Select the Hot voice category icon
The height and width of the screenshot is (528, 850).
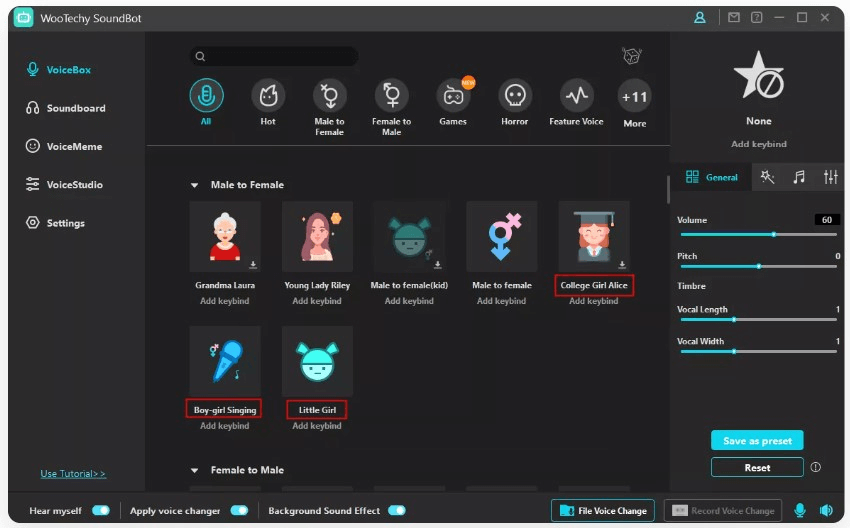268,96
